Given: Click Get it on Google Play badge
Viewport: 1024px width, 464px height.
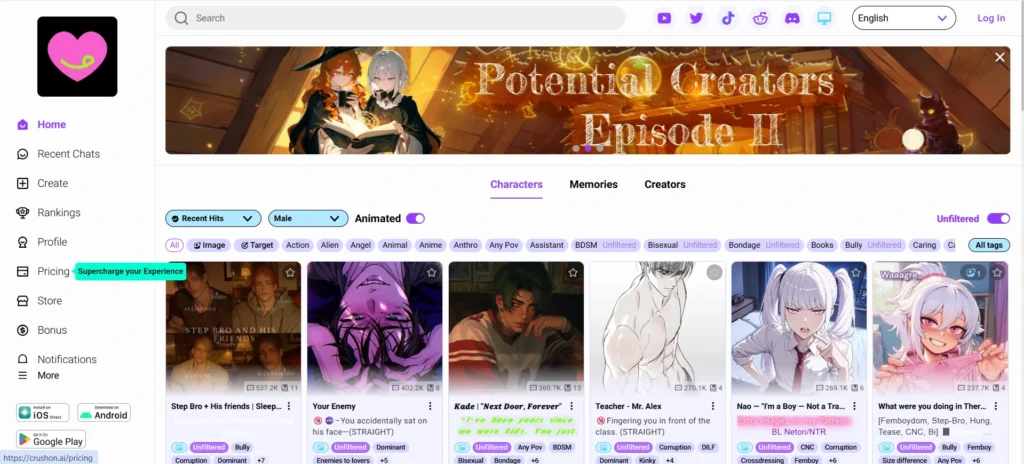Looking at the screenshot, I should pyautogui.click(x=51, y=439).
